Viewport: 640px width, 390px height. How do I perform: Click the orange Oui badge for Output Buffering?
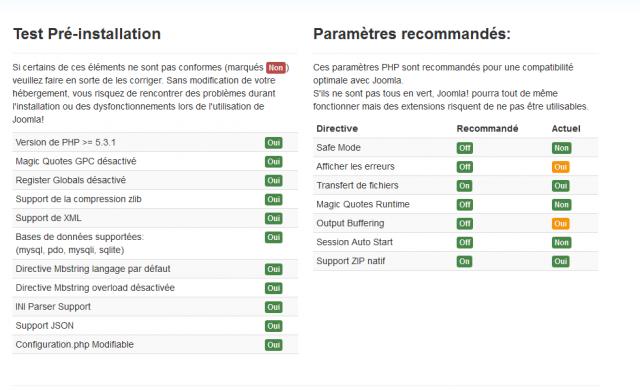tap(560, 224)
